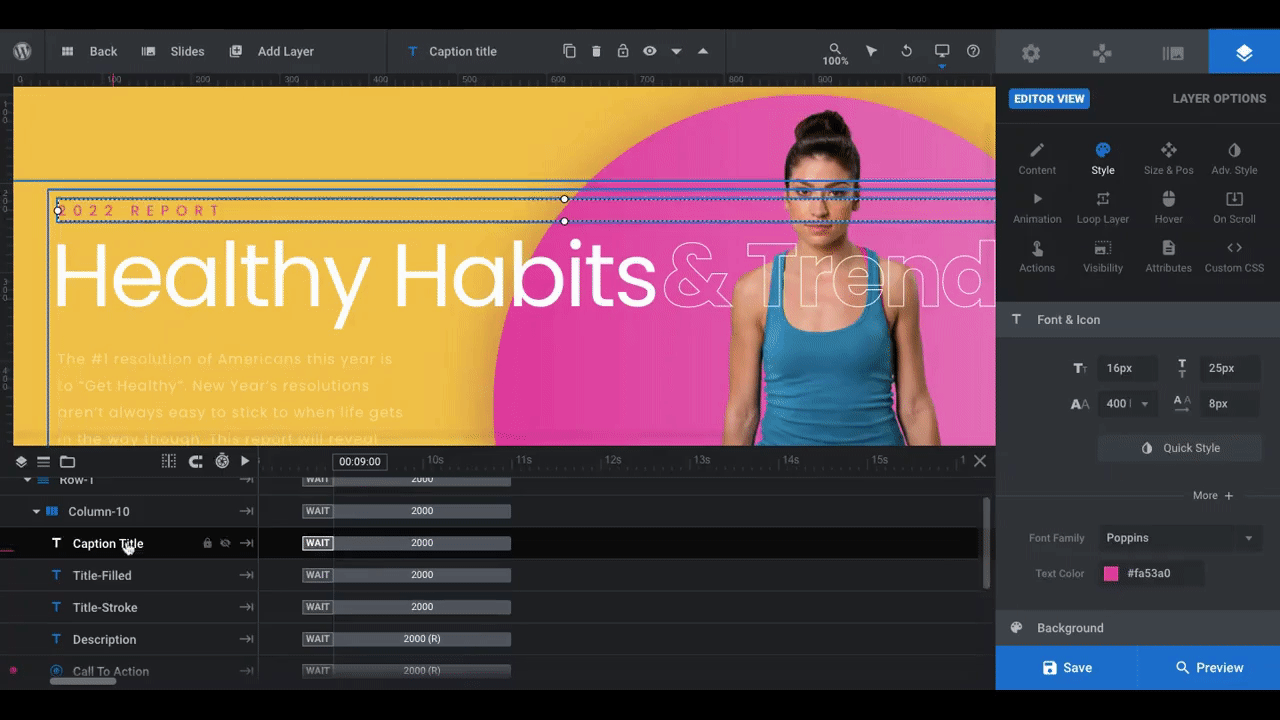Open the 100% zoom control

tap(835, 54)
